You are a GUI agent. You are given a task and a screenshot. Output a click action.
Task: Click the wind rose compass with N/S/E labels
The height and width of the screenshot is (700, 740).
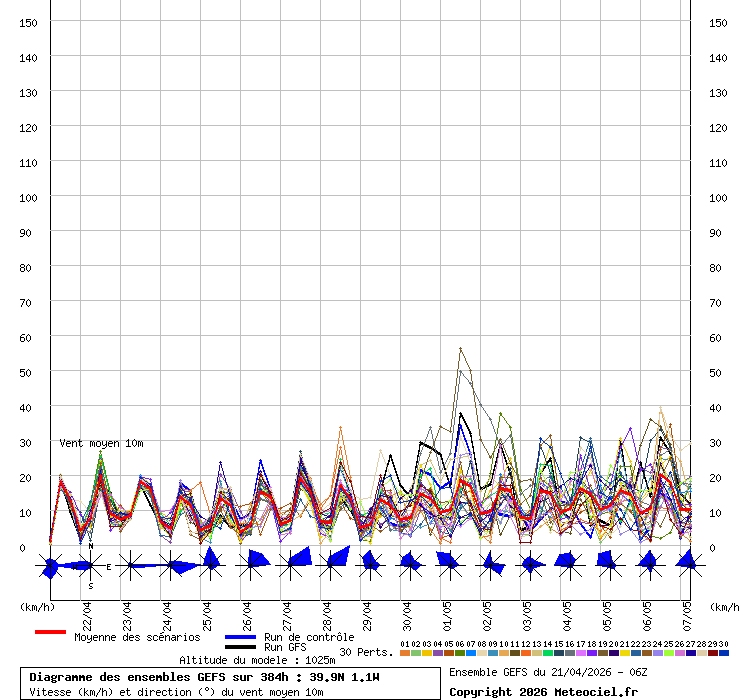[90, 566]
